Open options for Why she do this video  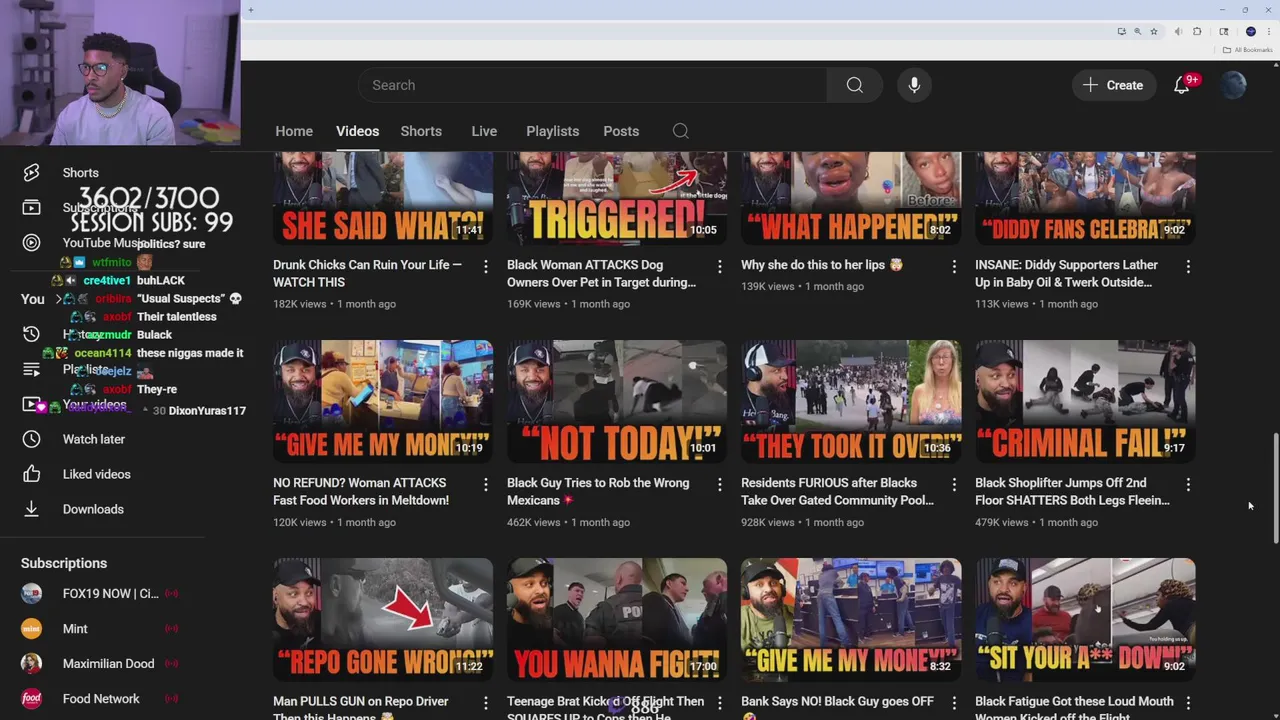(x=954, y=267)
